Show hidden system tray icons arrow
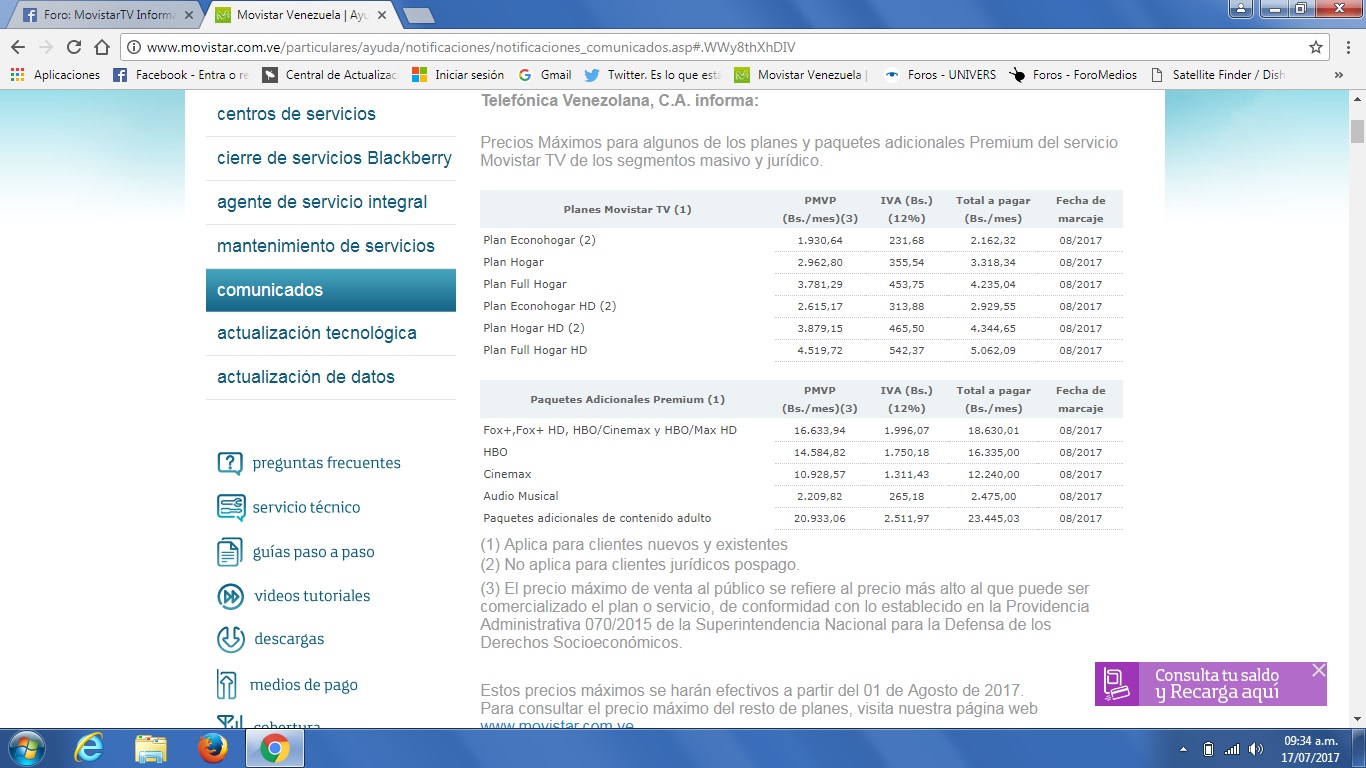The width and height of the screenshot is (1366, 768). (1184, 749)
